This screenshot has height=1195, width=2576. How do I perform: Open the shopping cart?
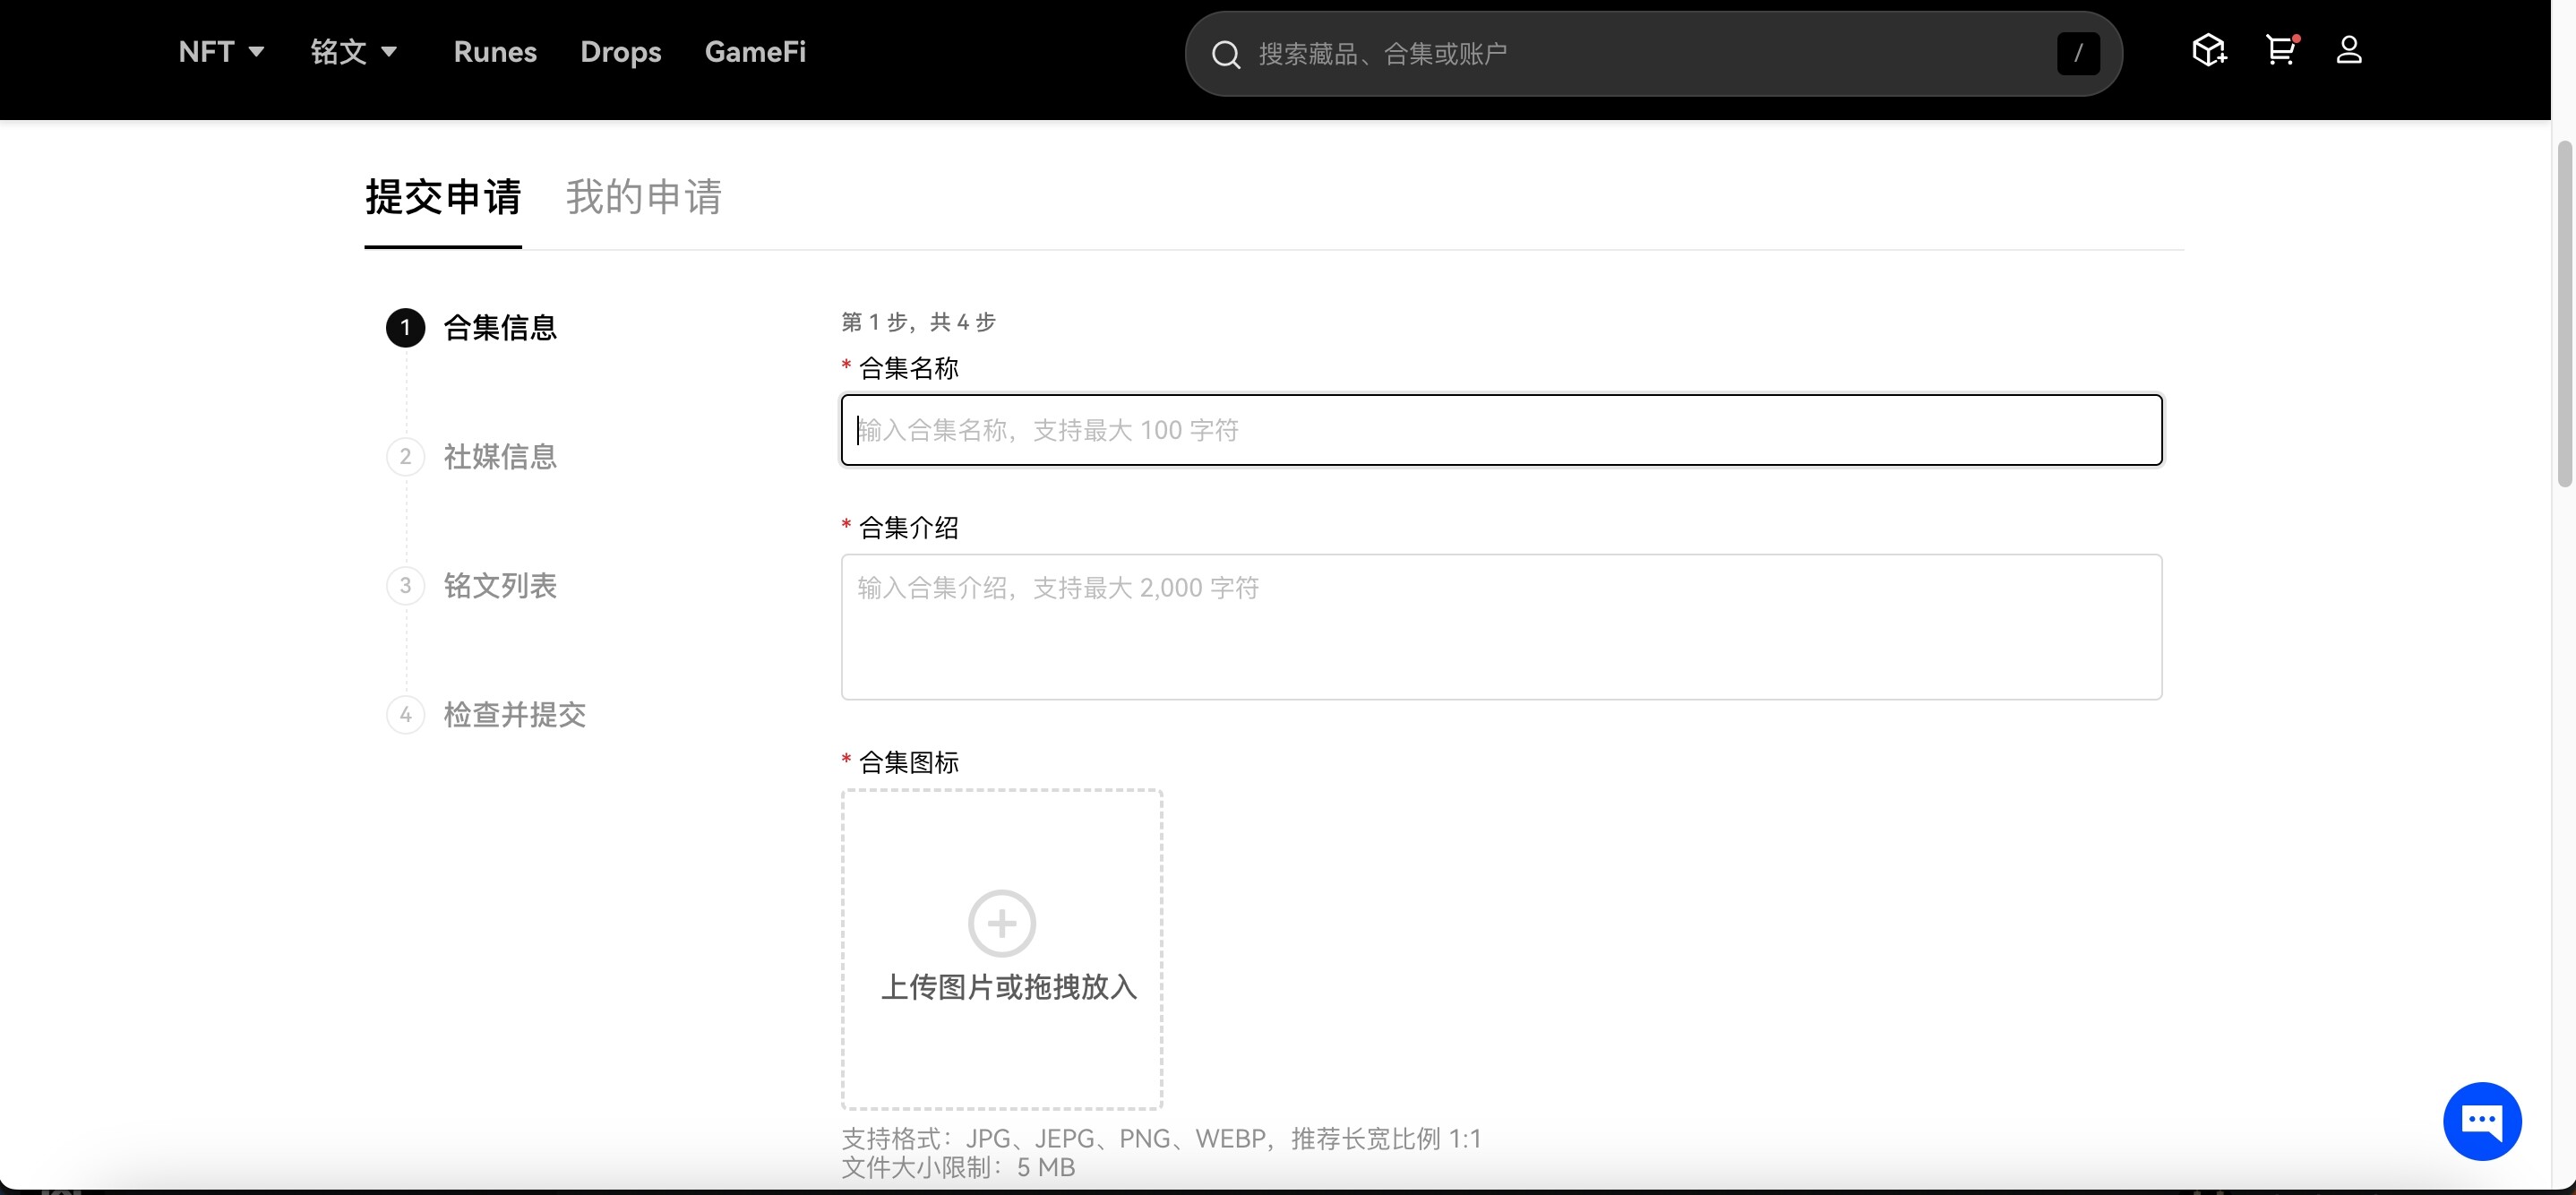(2281, 50)
